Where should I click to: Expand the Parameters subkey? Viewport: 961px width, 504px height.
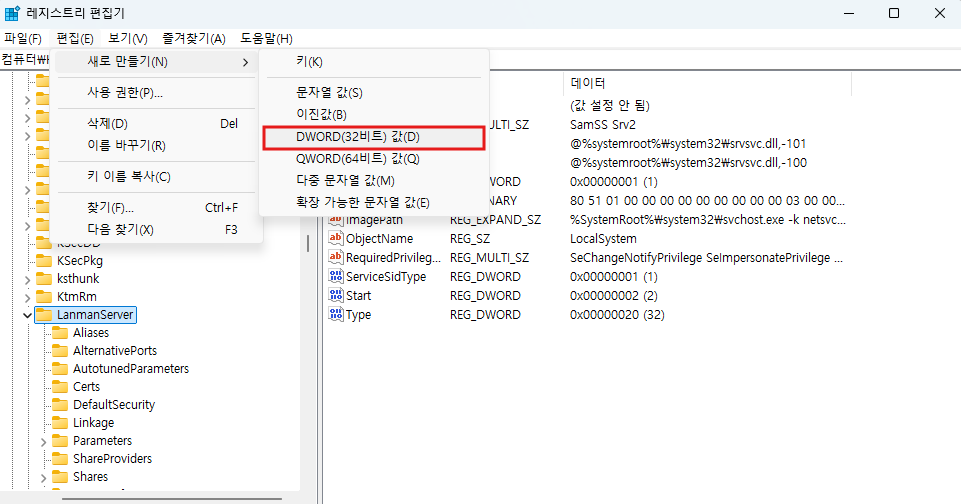43,441
